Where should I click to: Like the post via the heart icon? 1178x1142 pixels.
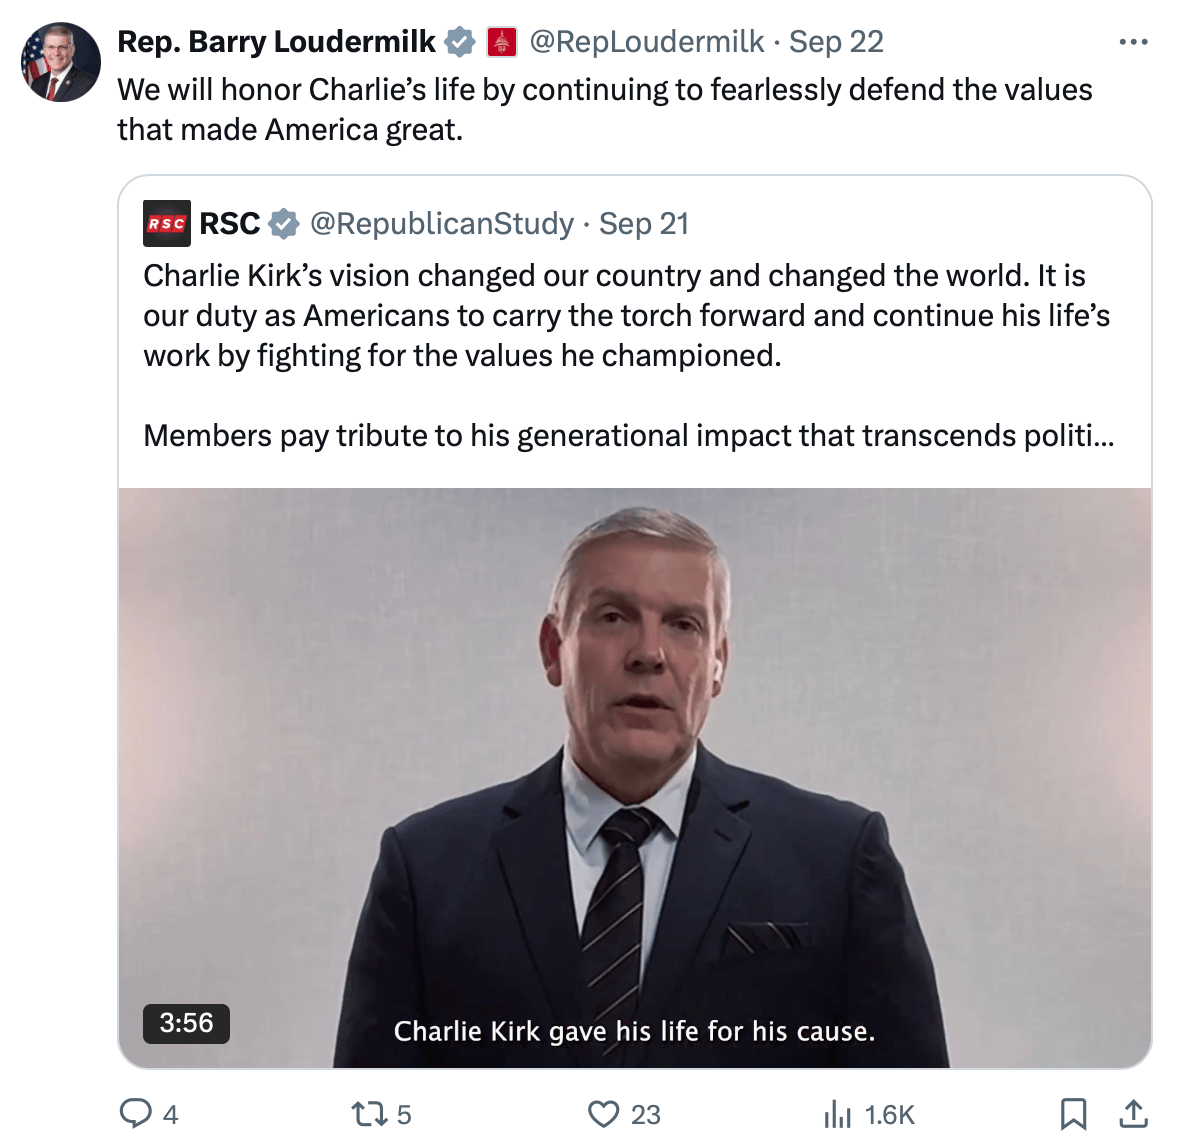click(603, 1114)
